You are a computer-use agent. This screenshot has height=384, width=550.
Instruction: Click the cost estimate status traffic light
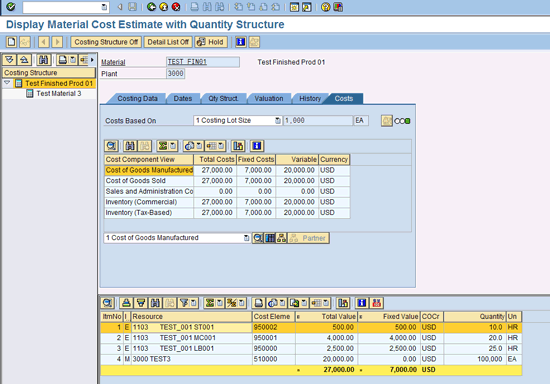(x=402, y=121)
